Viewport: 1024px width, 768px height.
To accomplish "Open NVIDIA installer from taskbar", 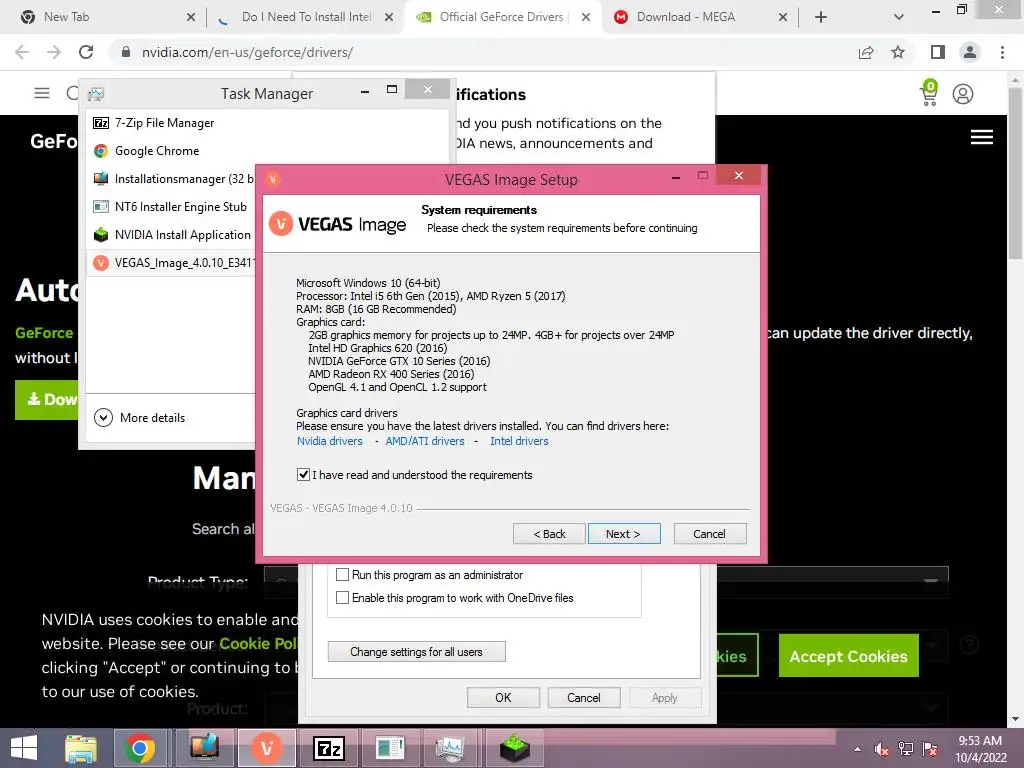I will point(515,748).
